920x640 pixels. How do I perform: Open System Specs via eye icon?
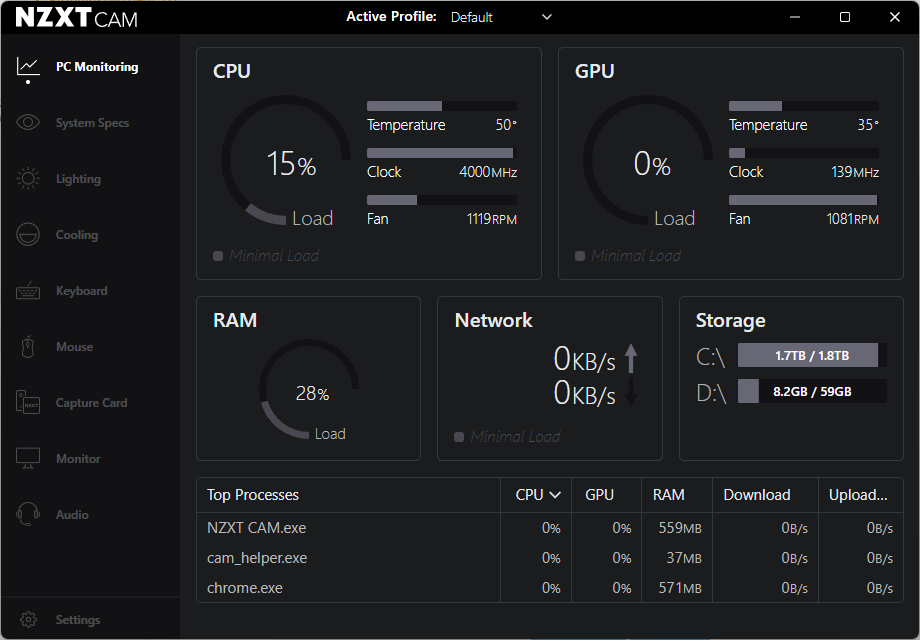tap(28, 123)
